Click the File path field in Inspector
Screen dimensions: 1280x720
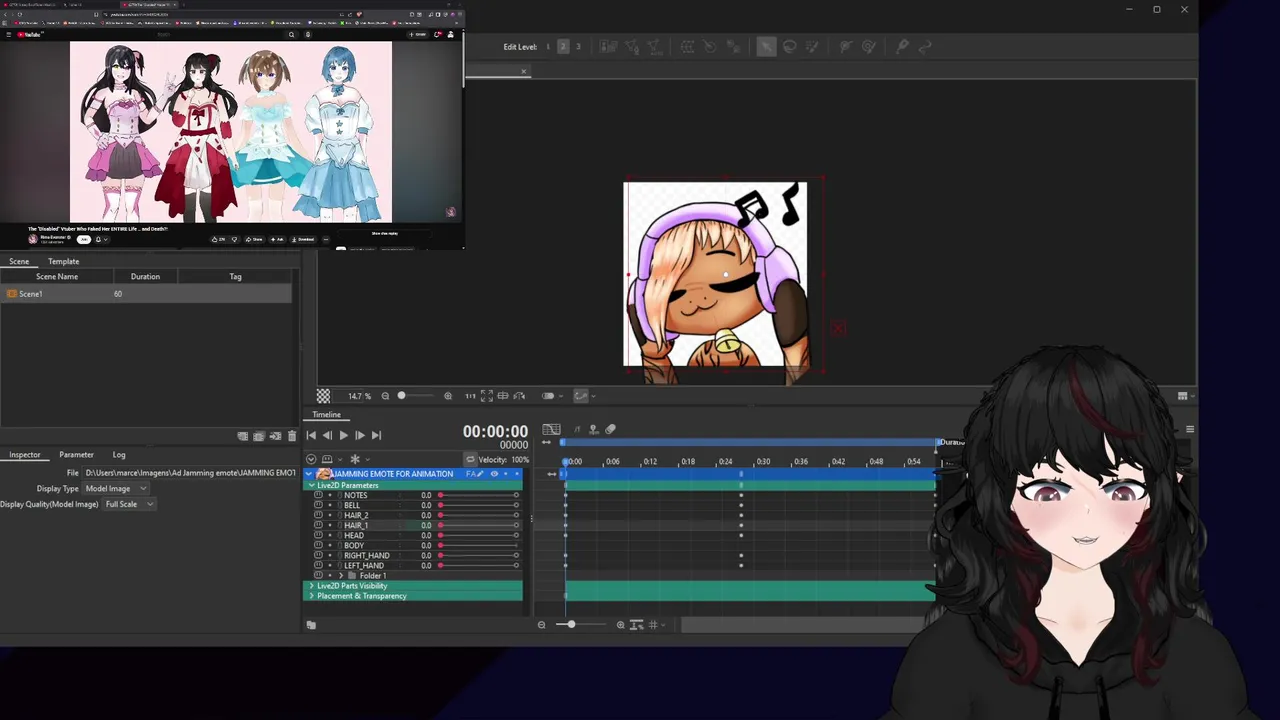coord(190,473)
